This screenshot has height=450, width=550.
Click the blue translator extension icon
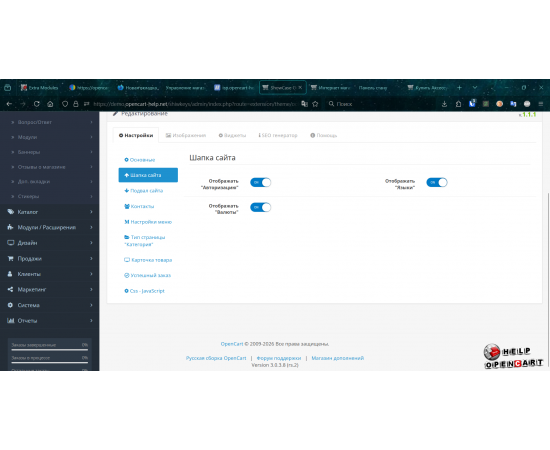(513, 104)
